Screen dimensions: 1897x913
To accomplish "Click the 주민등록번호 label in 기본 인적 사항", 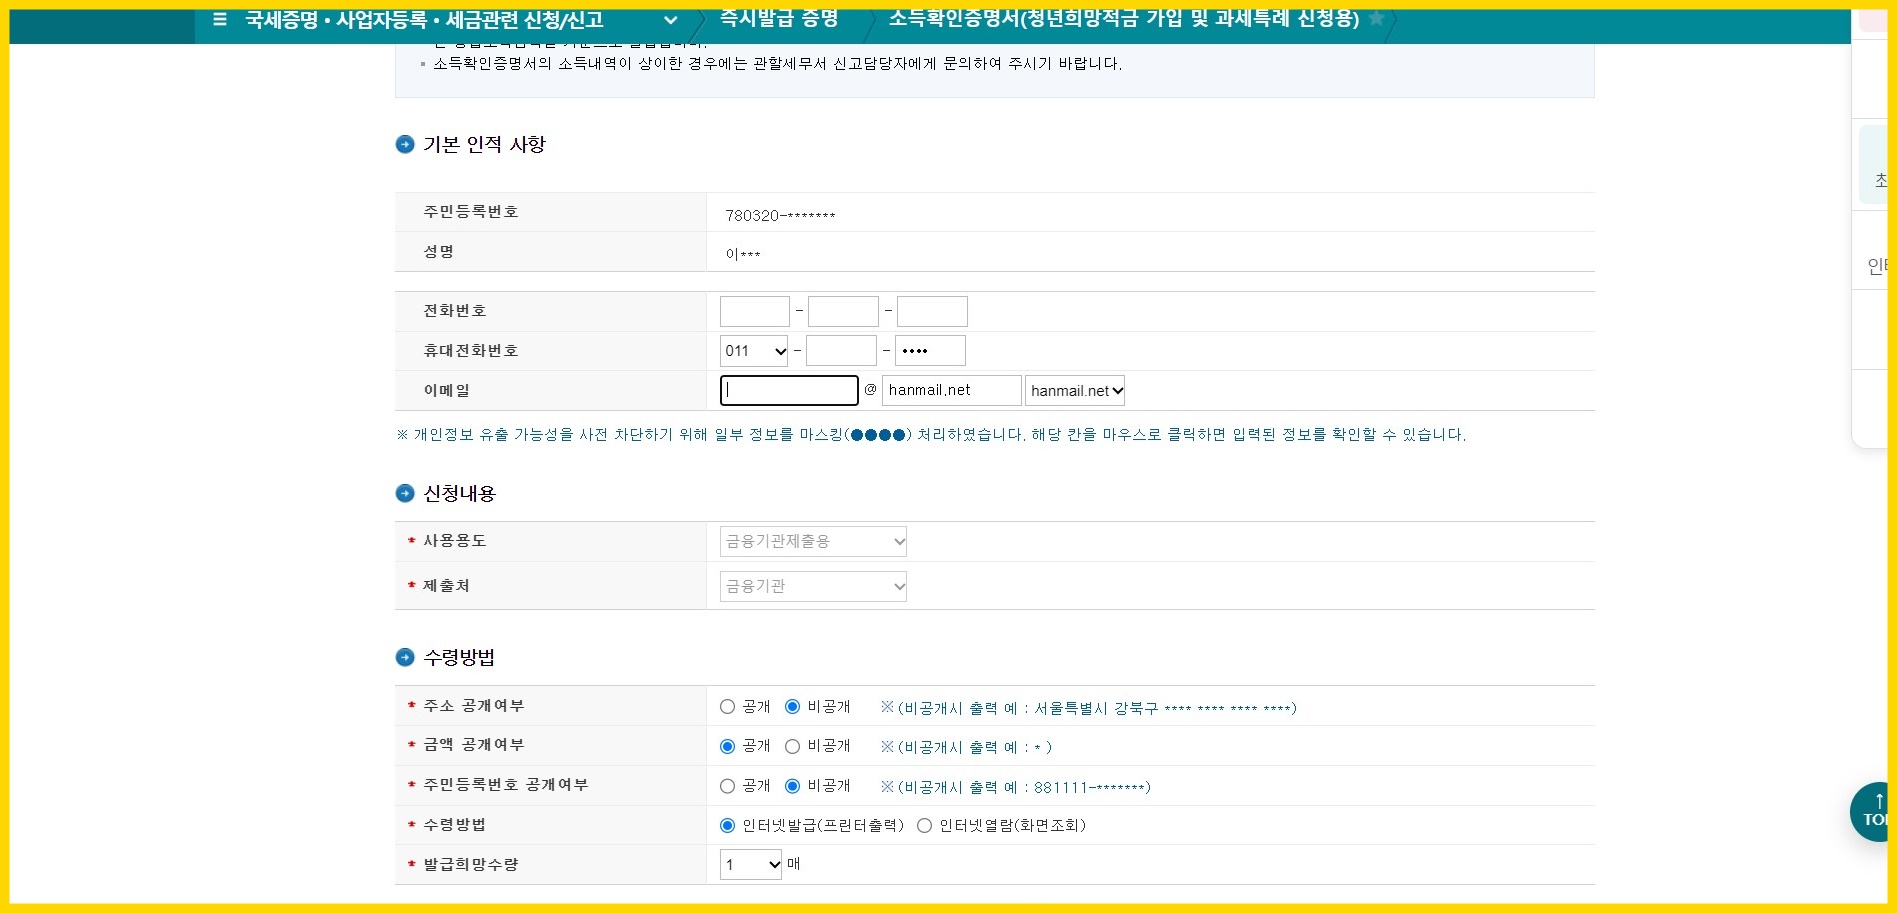I will (471, 212).
